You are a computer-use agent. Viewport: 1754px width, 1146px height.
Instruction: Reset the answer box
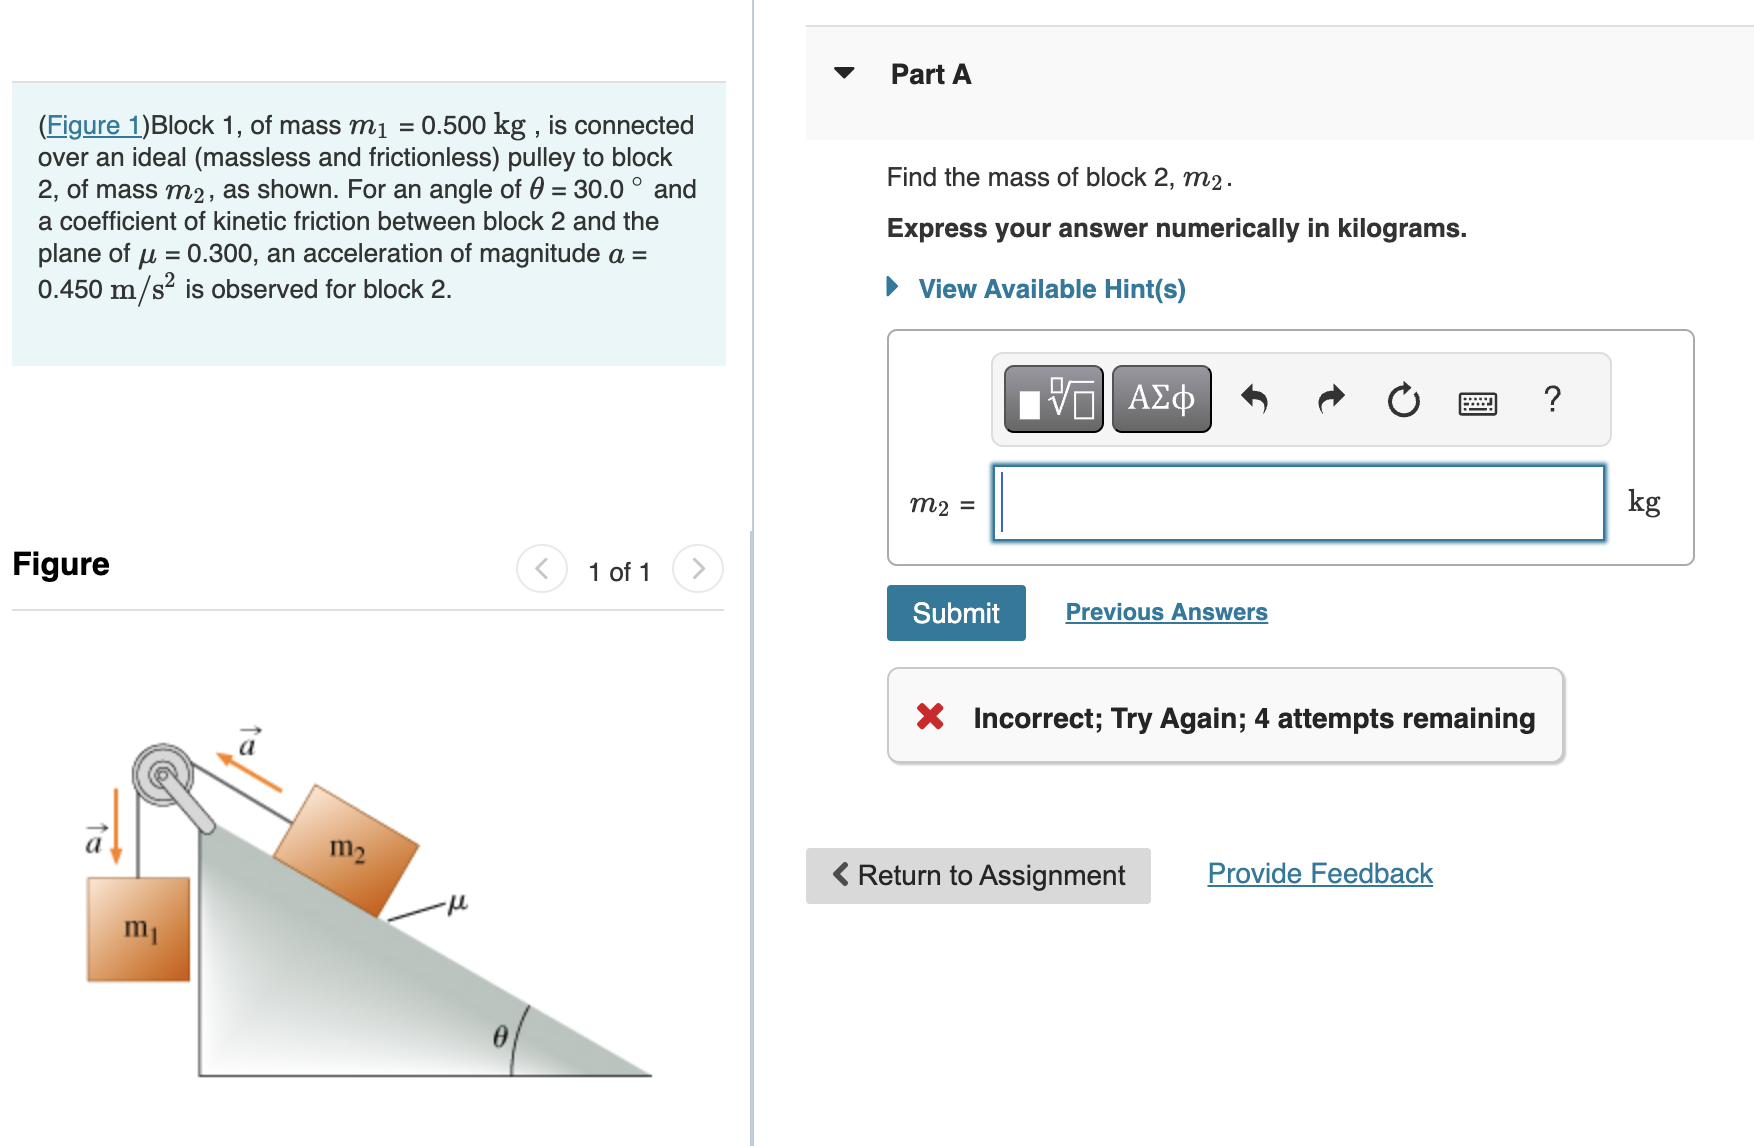[1403, 398]
